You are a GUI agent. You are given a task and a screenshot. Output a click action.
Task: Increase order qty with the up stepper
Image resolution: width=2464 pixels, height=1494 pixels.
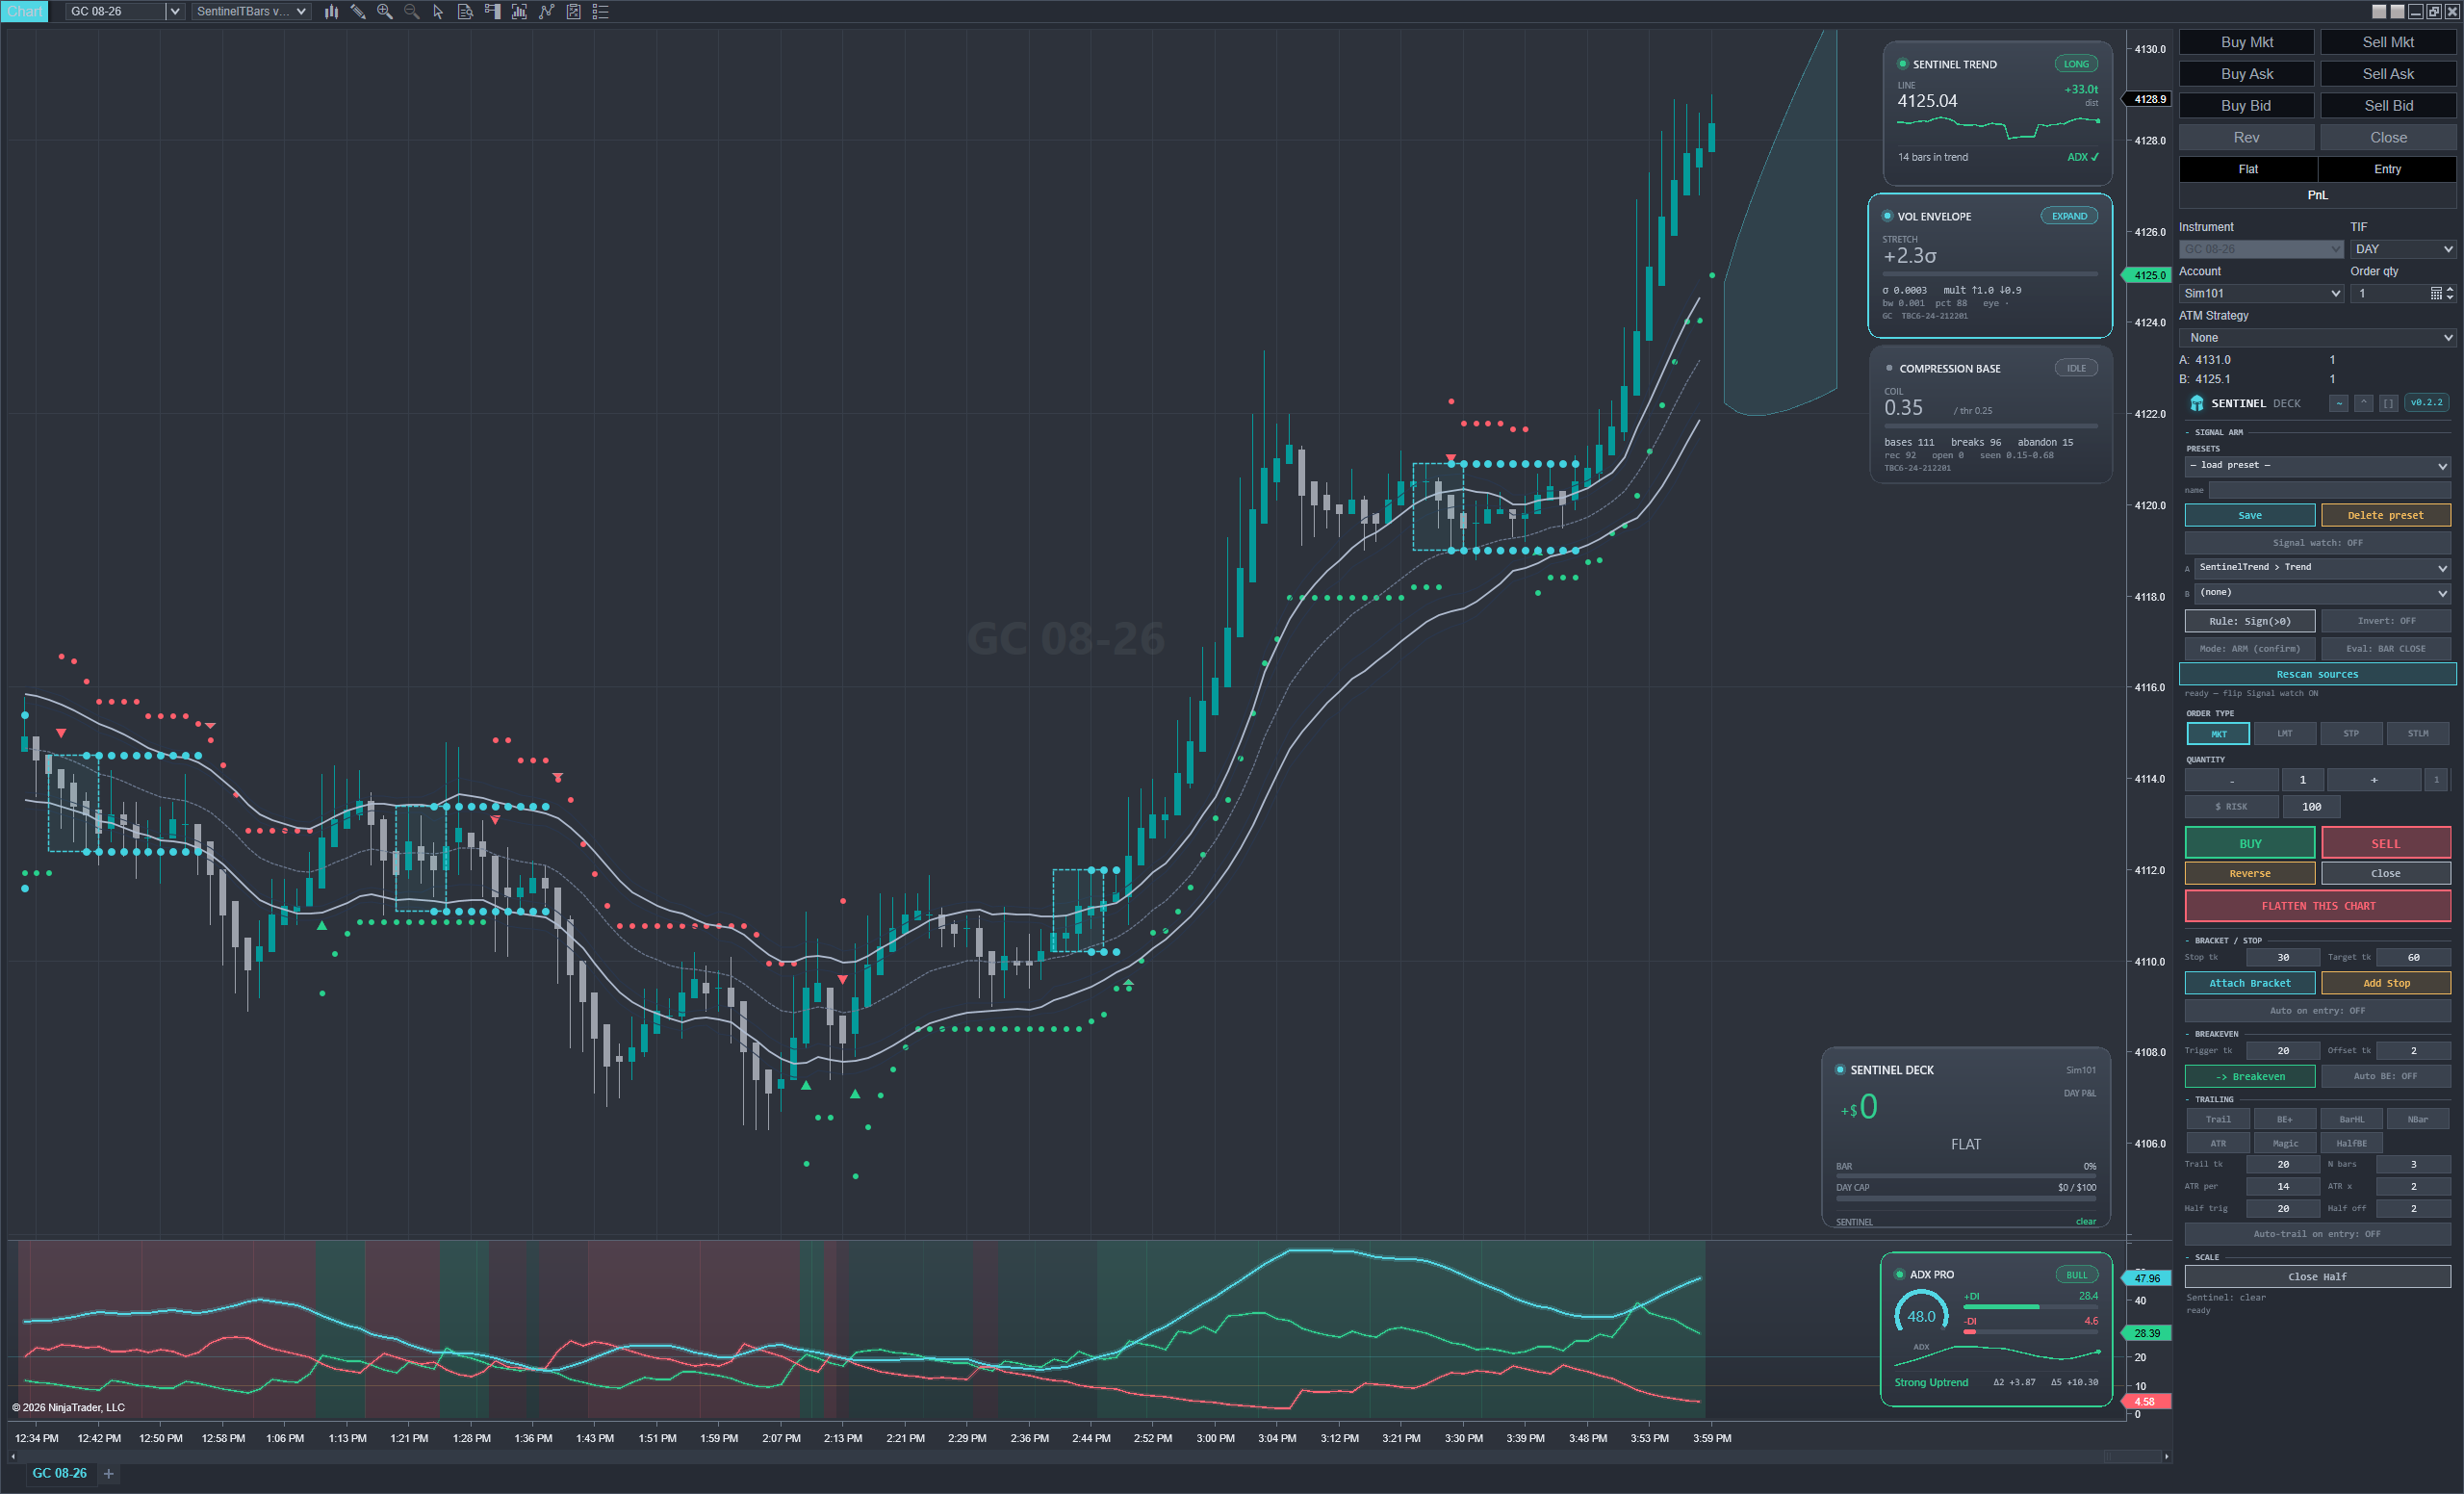point(2450,289)
